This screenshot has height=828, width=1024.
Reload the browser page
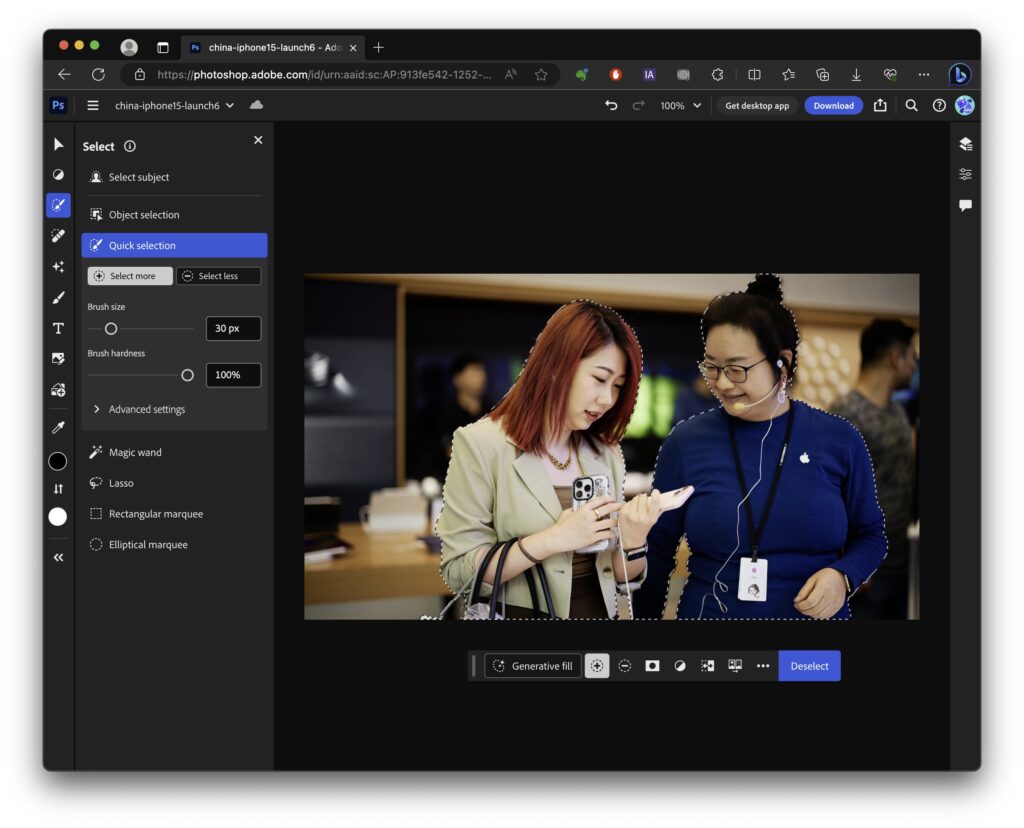point(98,74)
